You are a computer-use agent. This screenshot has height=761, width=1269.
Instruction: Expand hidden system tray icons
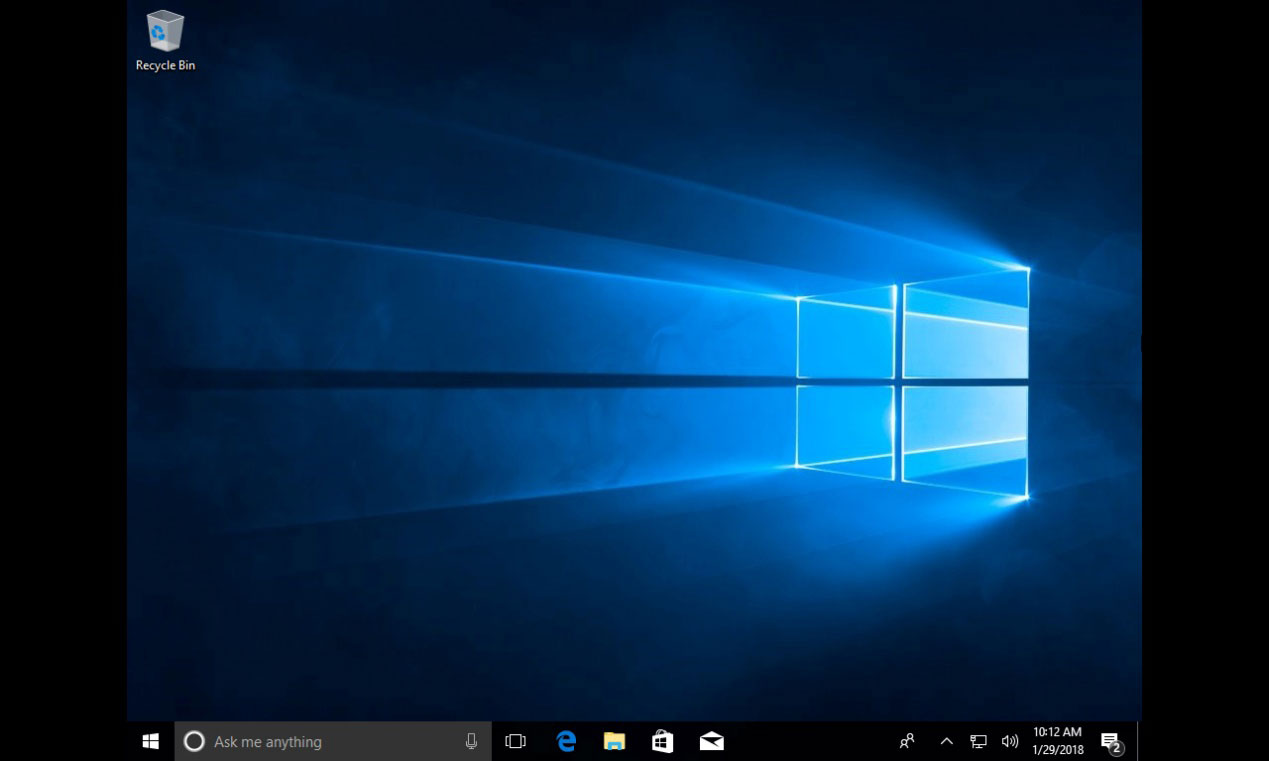[945, 741]
